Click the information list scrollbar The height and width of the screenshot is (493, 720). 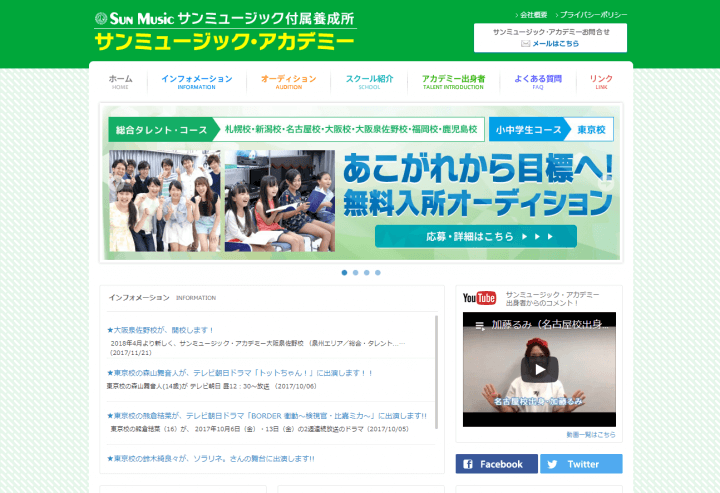click(436, 372)
